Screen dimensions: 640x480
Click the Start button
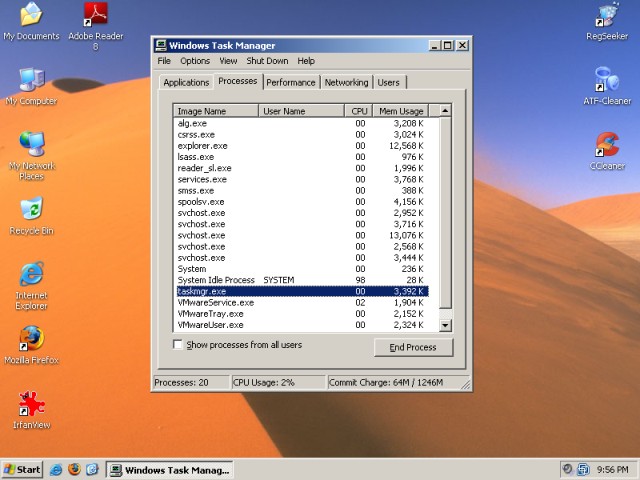22,470
